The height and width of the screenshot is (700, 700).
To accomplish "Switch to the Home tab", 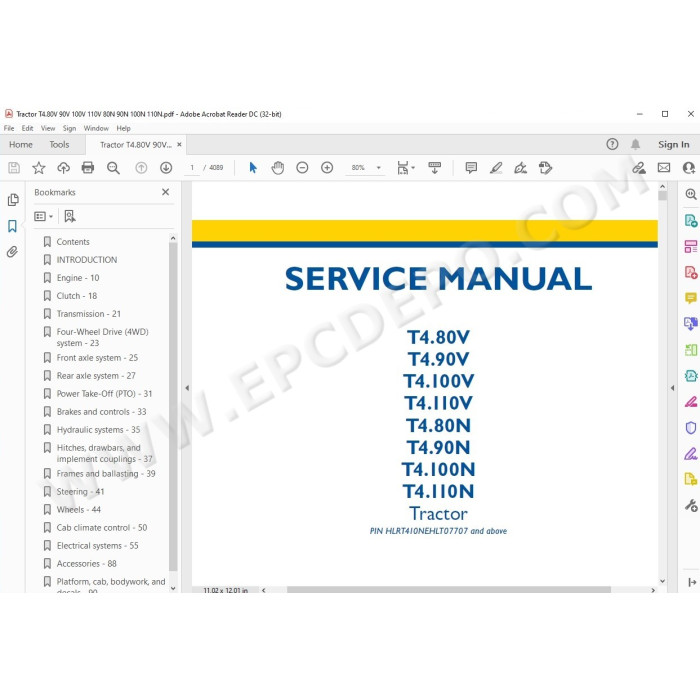I will (x=21, y=145).
